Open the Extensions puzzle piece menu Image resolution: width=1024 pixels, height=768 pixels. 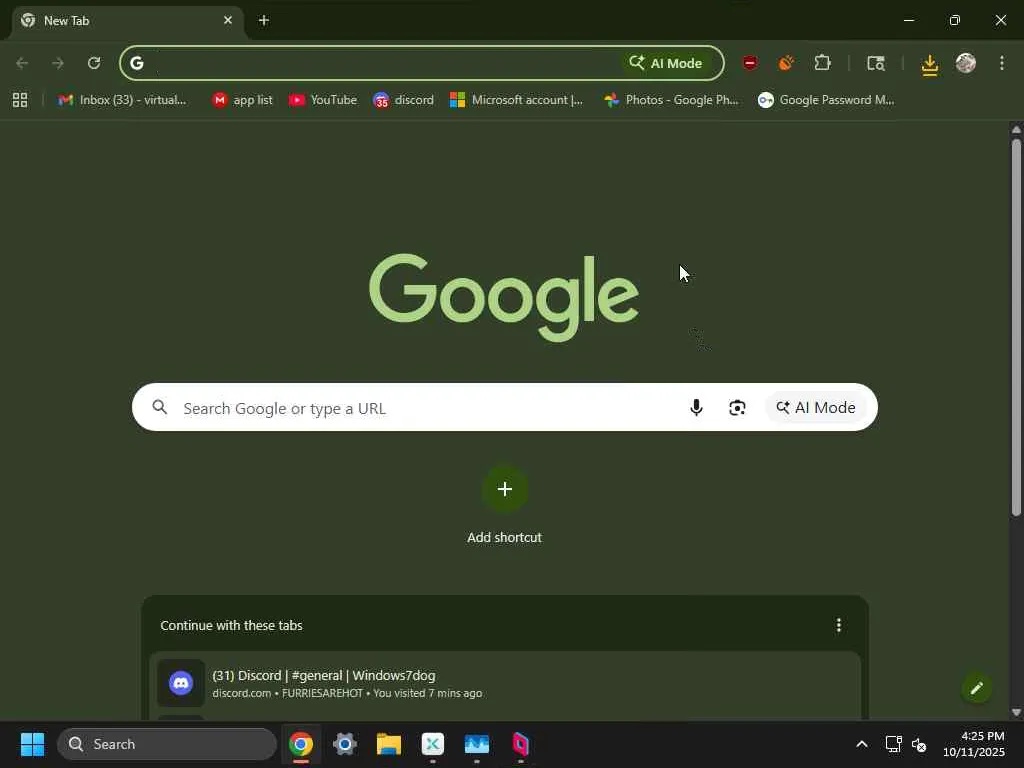tap(822, 63)
